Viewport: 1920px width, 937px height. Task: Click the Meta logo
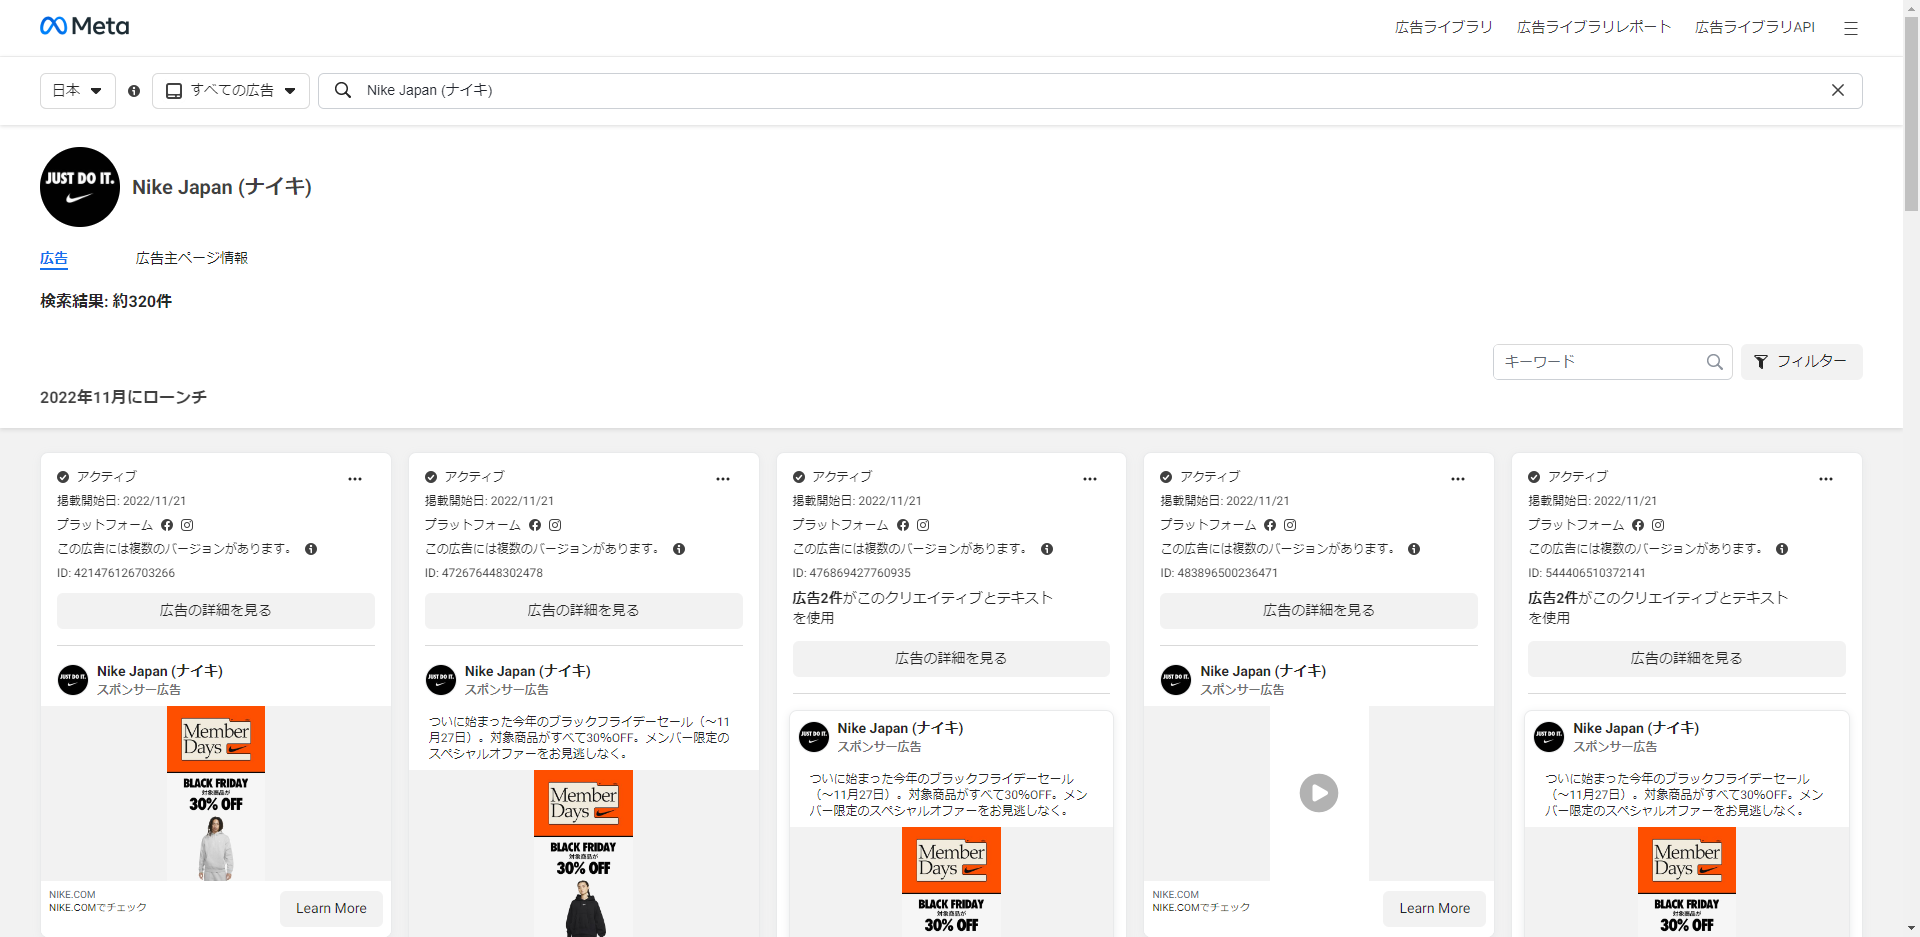[84, 26]
